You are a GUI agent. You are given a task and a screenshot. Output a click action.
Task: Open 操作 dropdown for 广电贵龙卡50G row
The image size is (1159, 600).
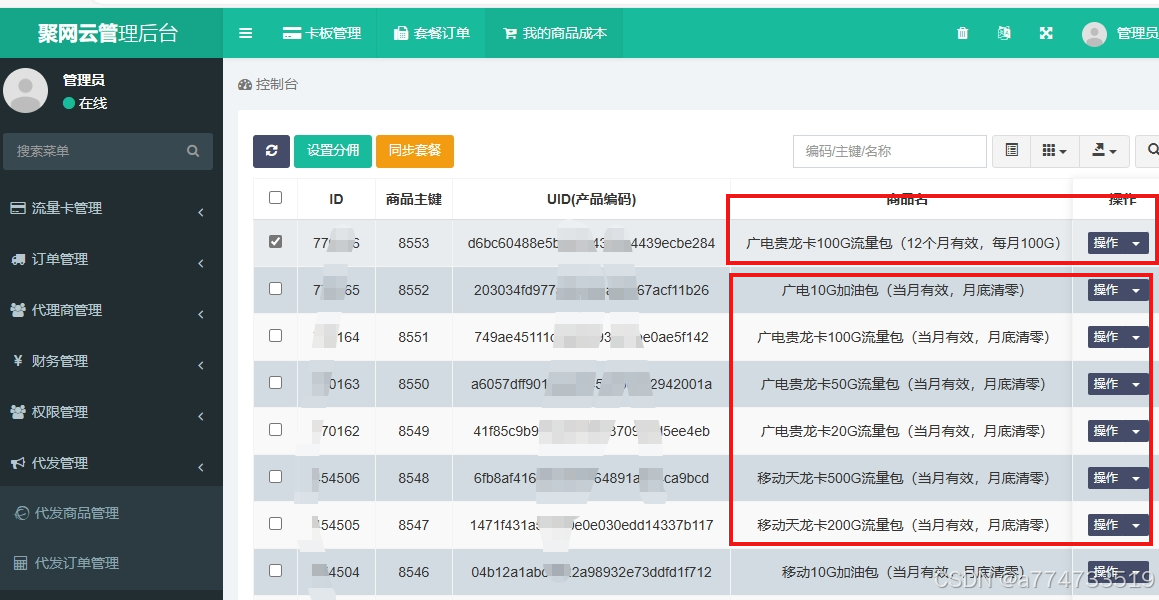pyautogui.click(x=1118, y=384)
